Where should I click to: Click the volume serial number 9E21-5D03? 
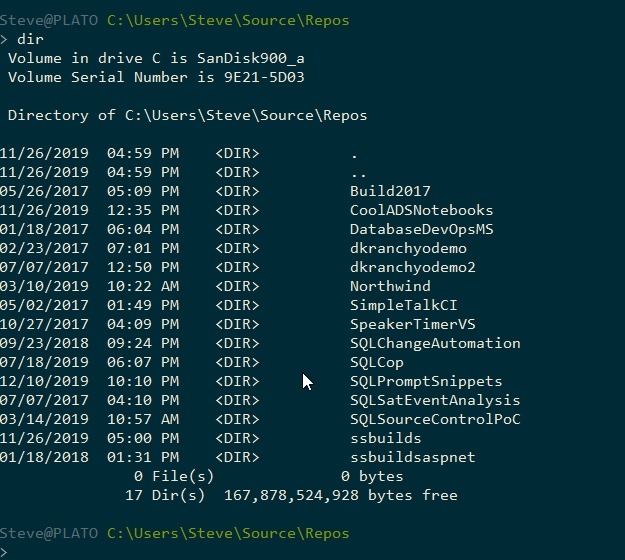pos(263,77)
